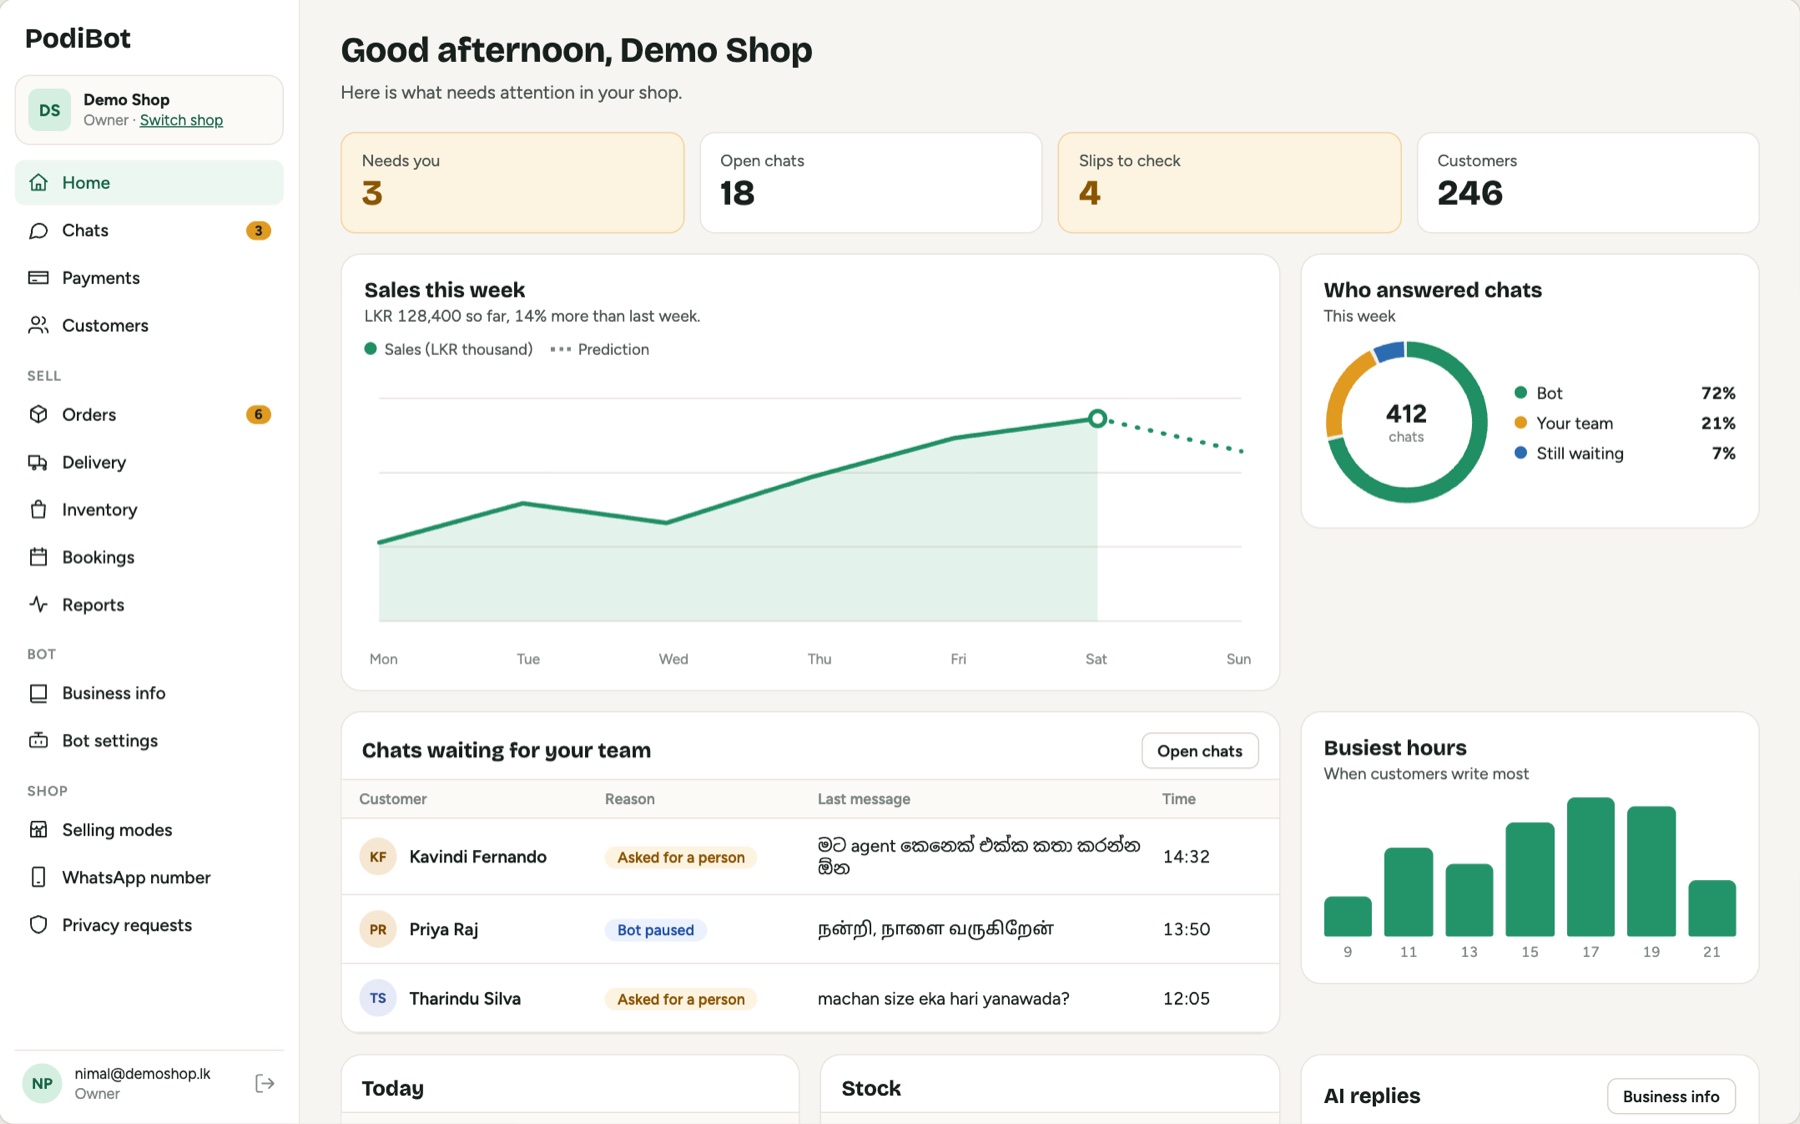Open Kavindi Fernando's waiting chat row
1800x1124 pixels.
pos(810,857)
